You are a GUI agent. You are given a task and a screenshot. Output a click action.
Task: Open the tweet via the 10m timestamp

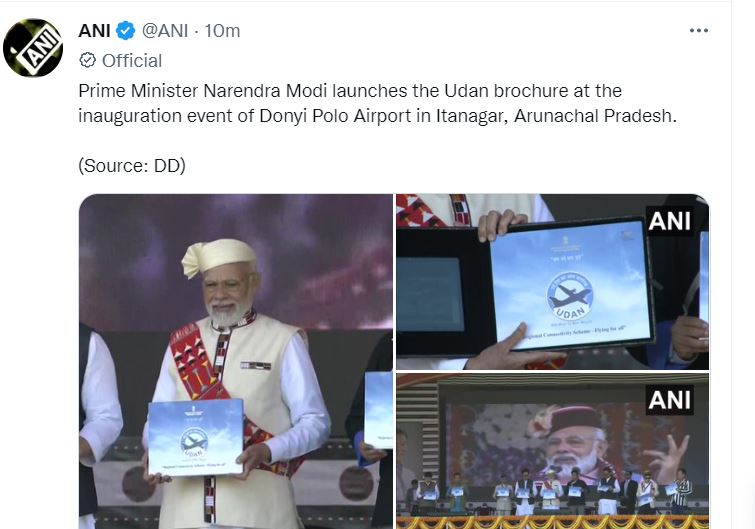click(221, 31)
